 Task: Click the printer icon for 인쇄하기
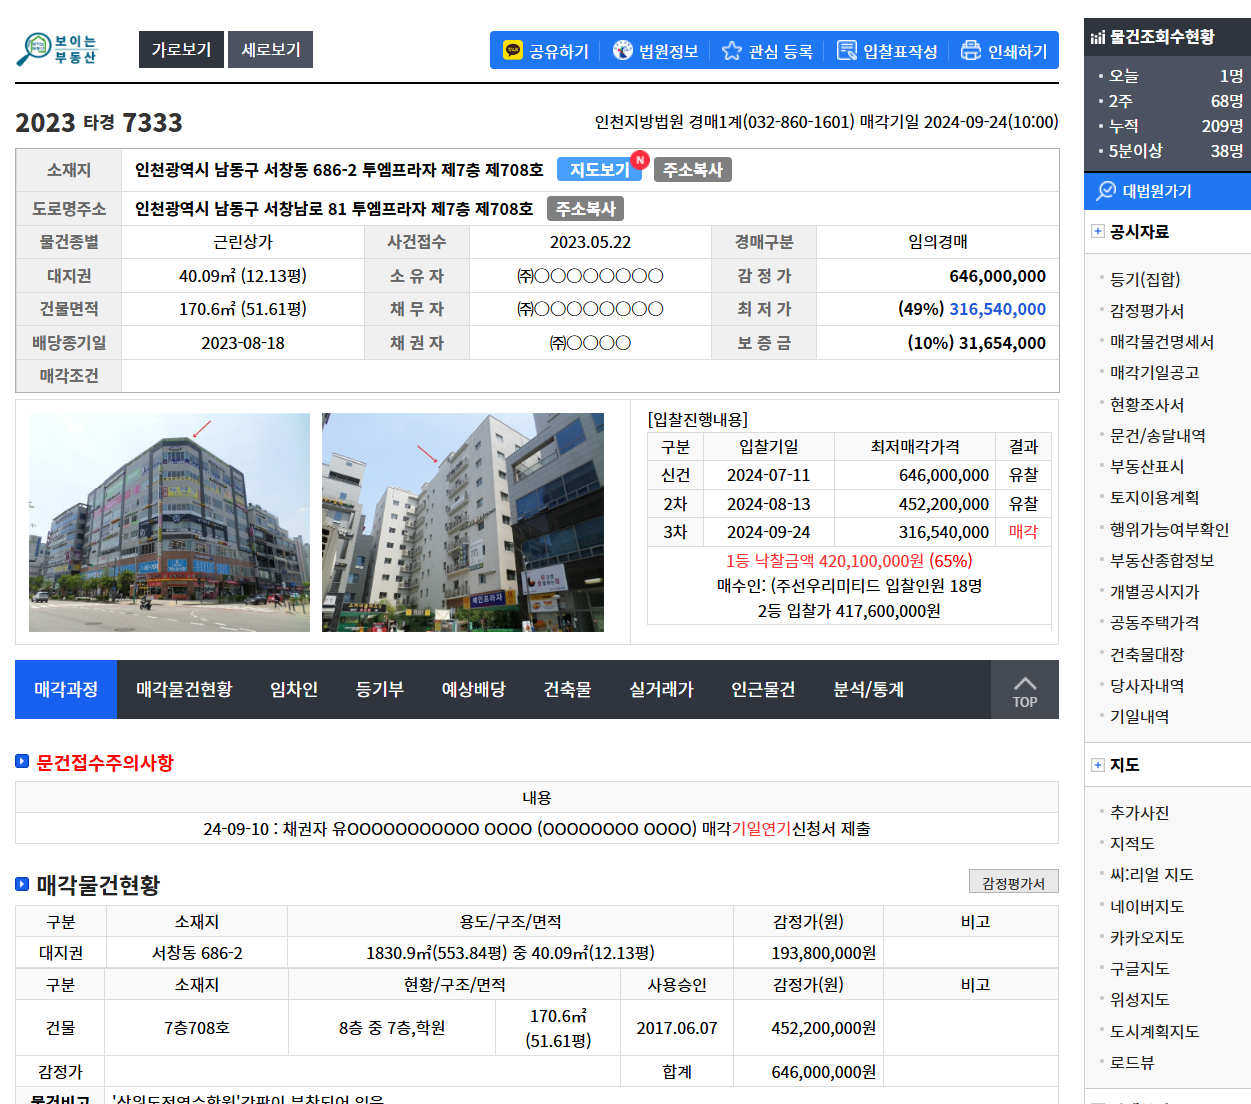pyautogui.click(x=971, y=50)
